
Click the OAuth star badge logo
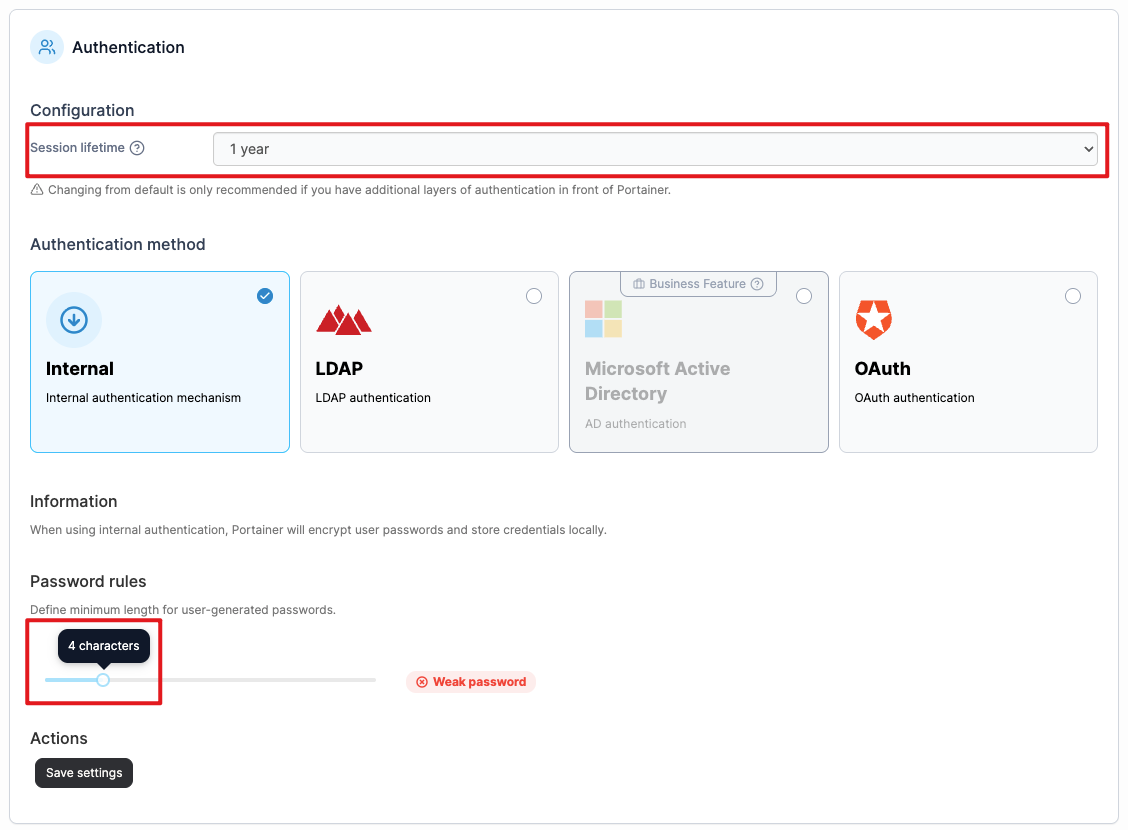tap(873, 320)
